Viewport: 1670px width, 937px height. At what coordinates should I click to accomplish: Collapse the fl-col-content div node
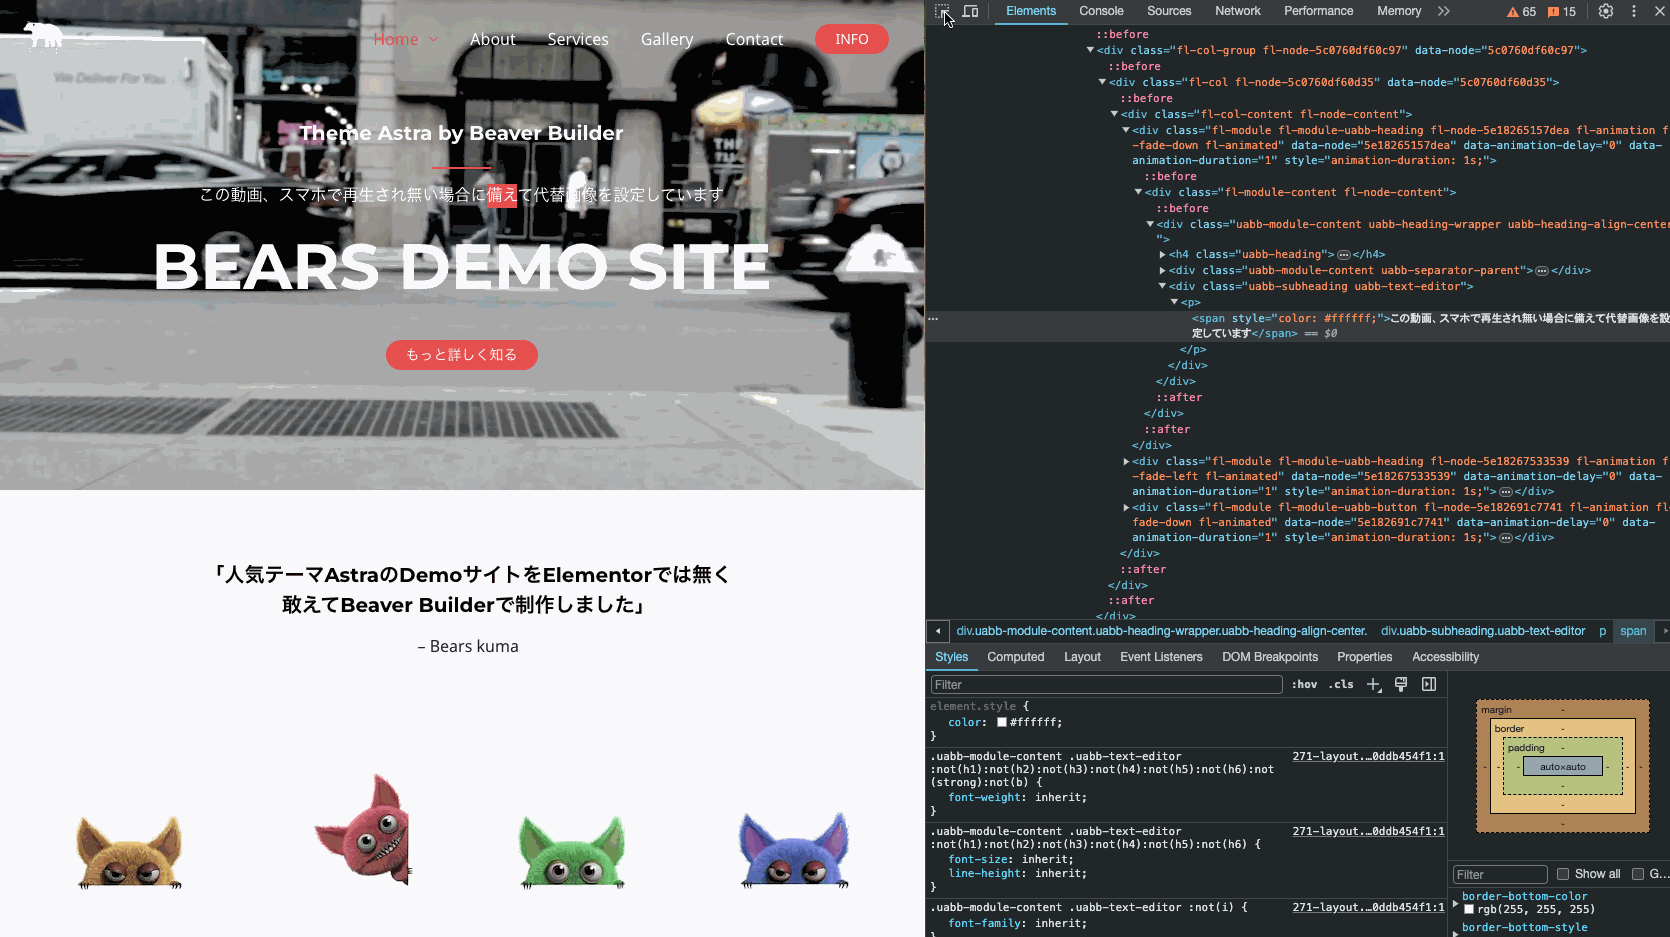(1114, 114)
